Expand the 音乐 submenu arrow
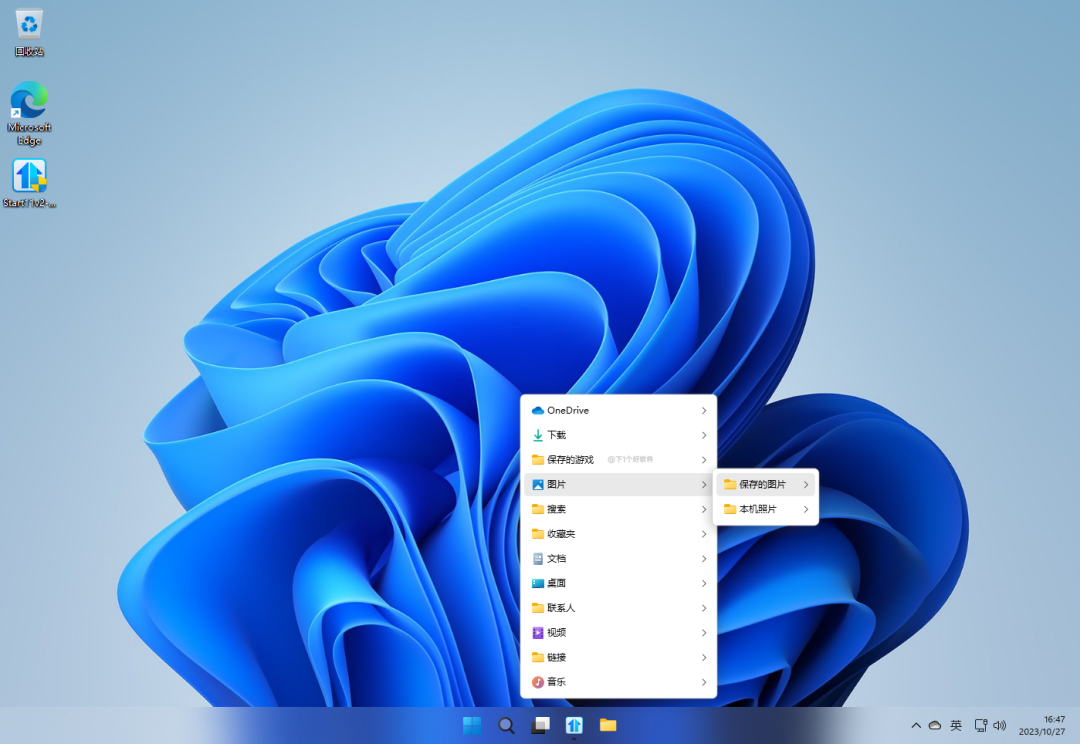 point(704,682)
